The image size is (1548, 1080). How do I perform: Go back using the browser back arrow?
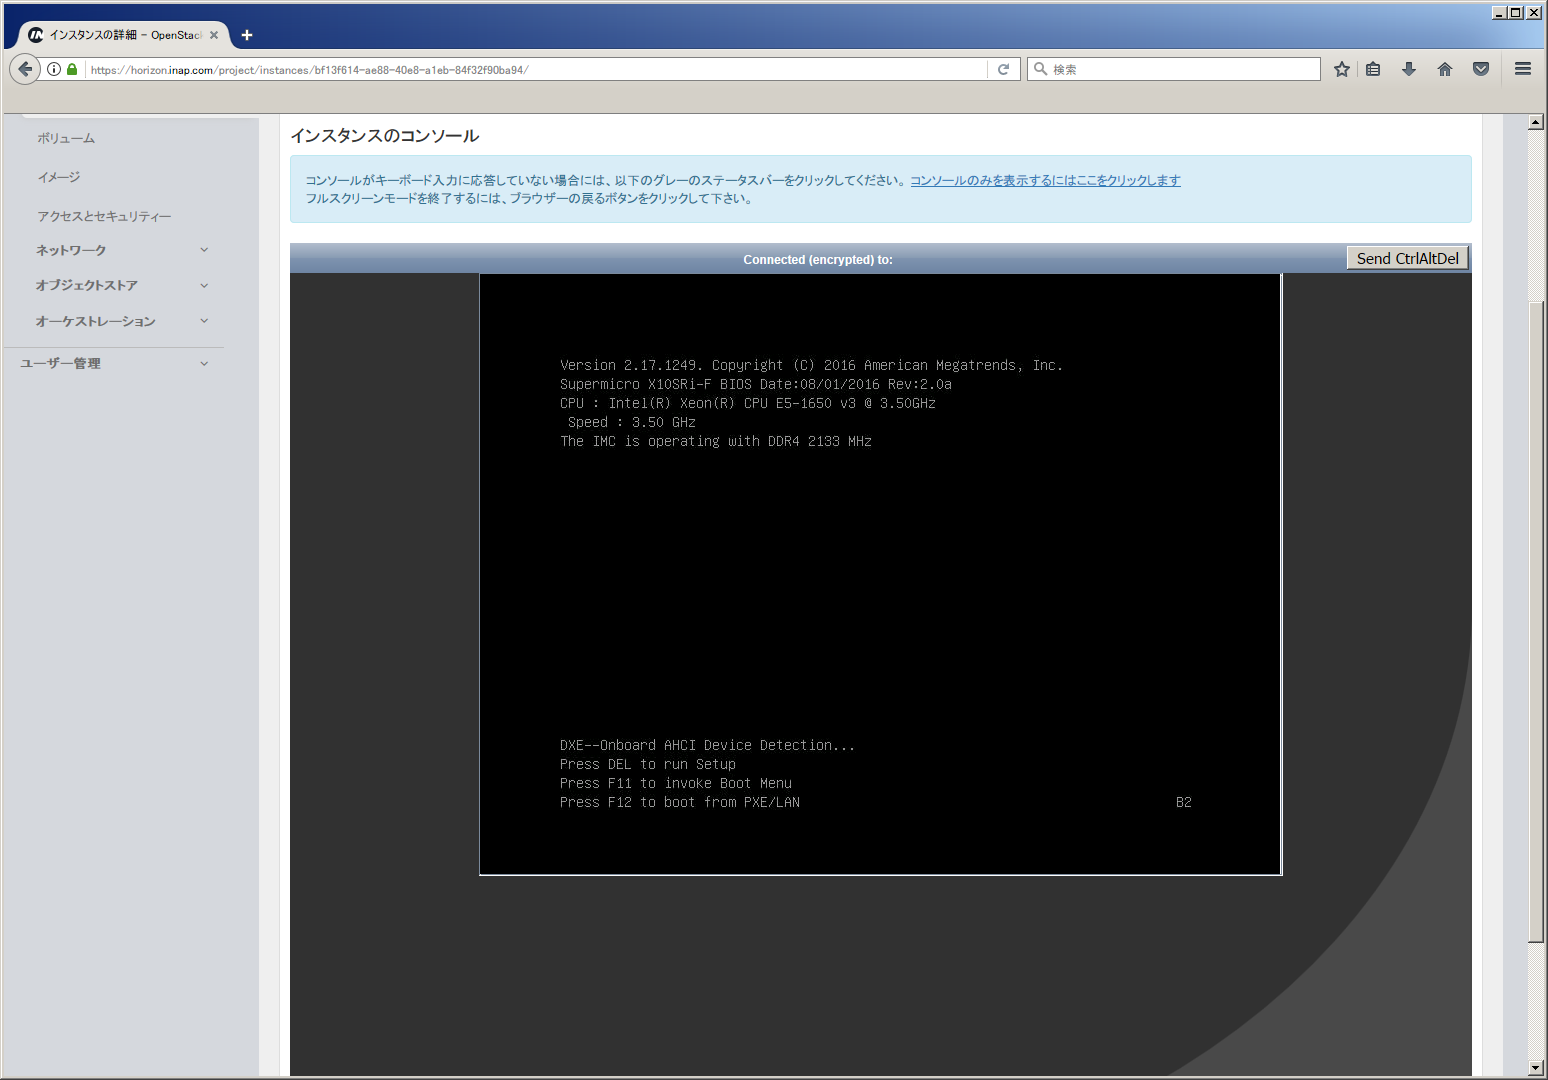(x=25, y=69)
